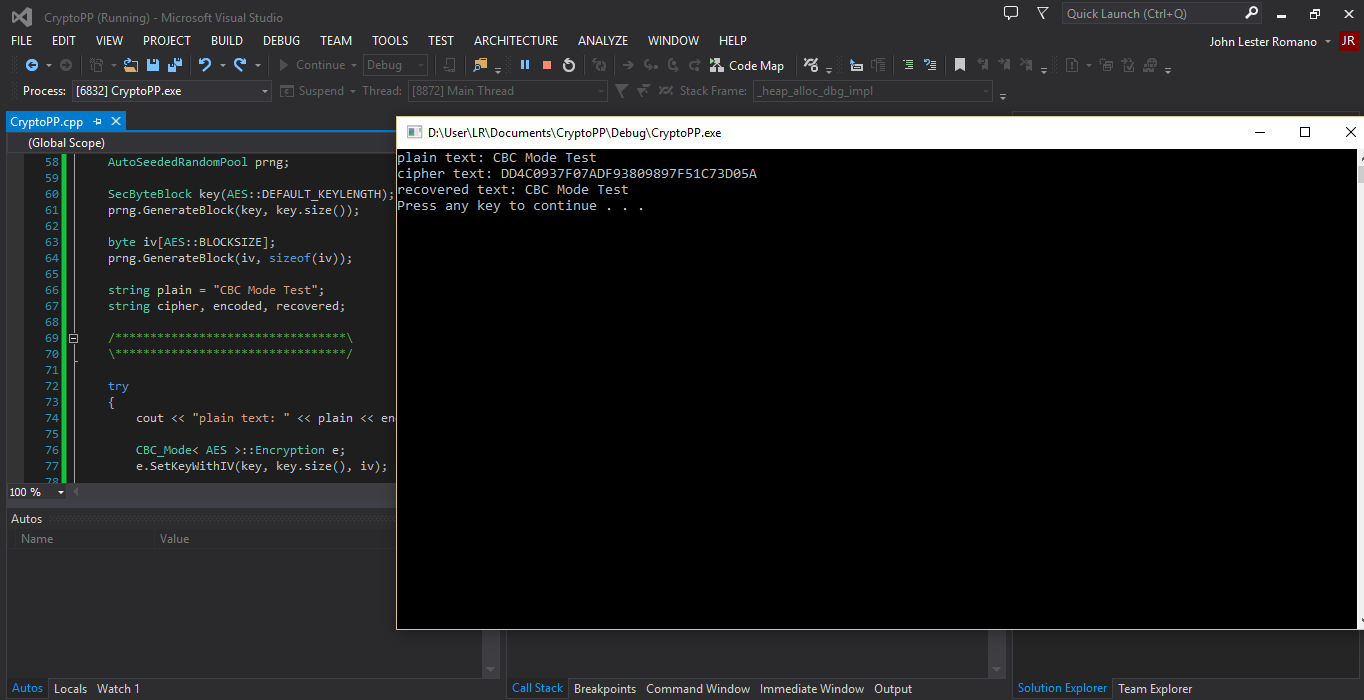Save all files with double-floppy icon

click(175, 65)
